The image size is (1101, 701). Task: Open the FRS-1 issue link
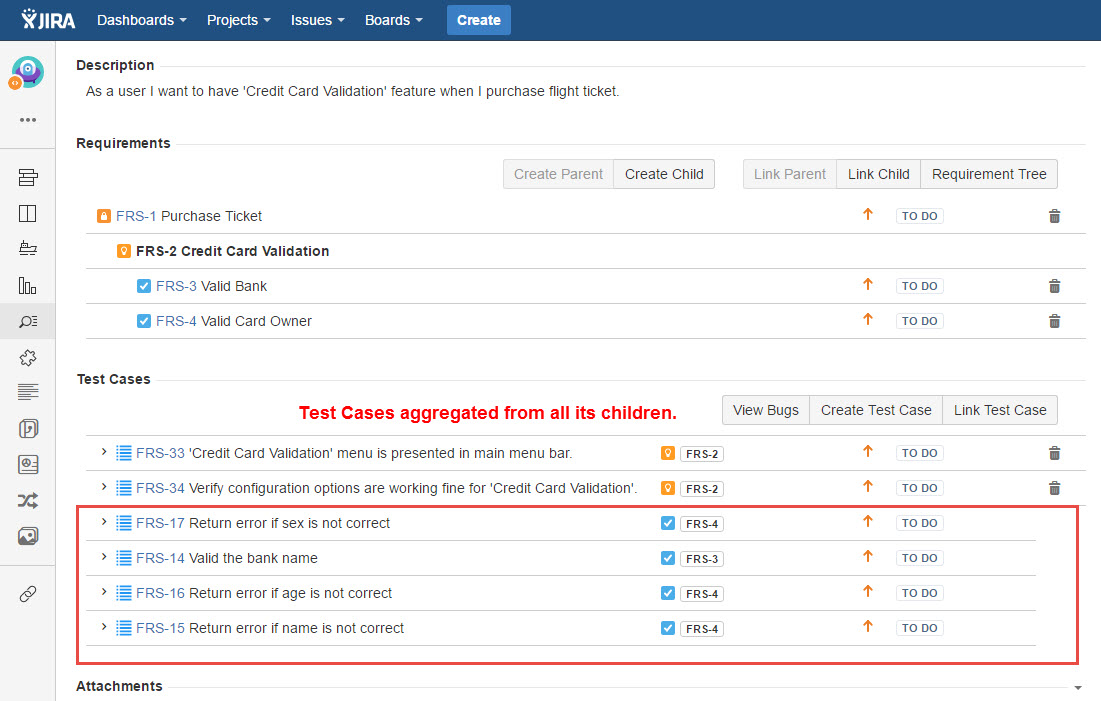pos(136,216)
